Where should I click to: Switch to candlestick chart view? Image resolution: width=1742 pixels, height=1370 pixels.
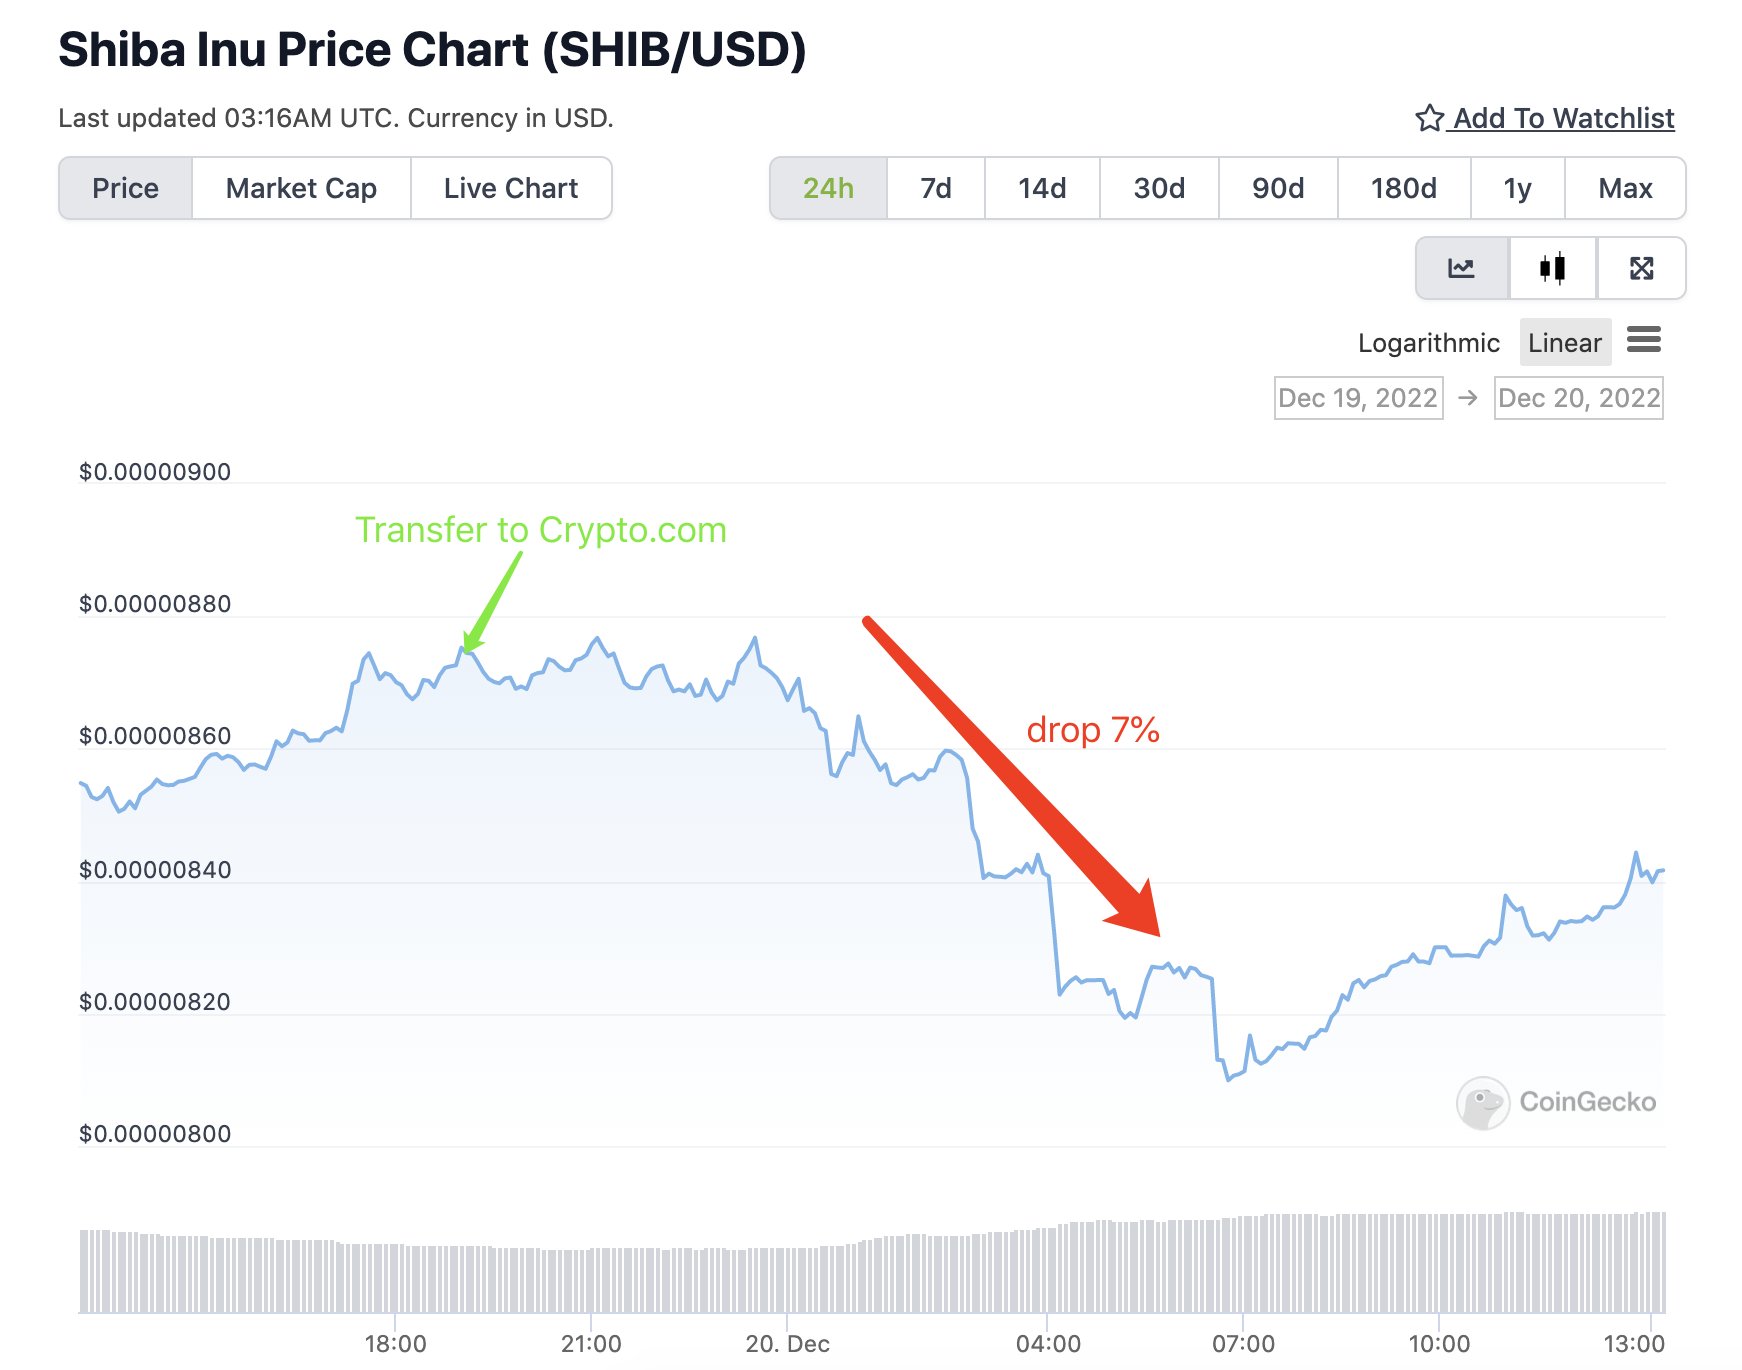point(1551,268)
